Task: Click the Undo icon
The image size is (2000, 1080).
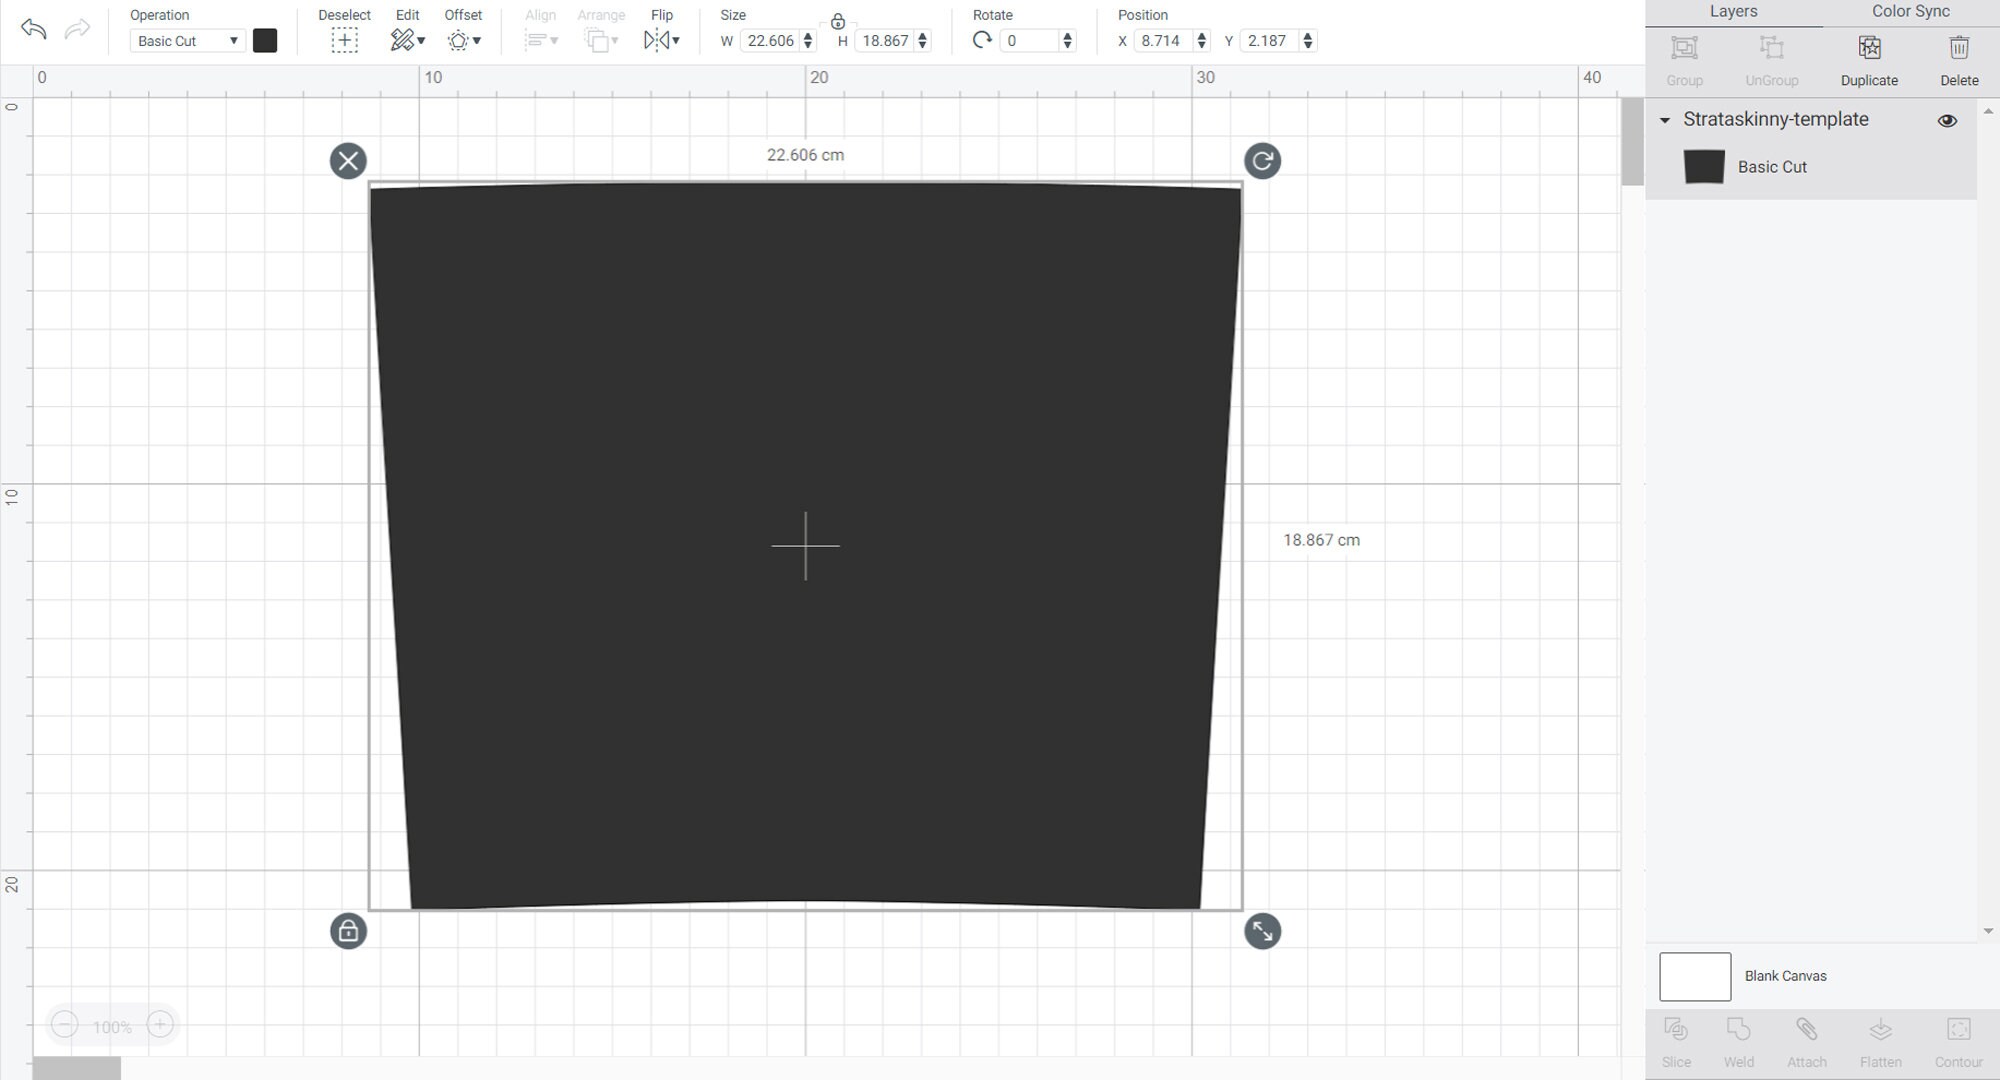Action: [33, 29]
